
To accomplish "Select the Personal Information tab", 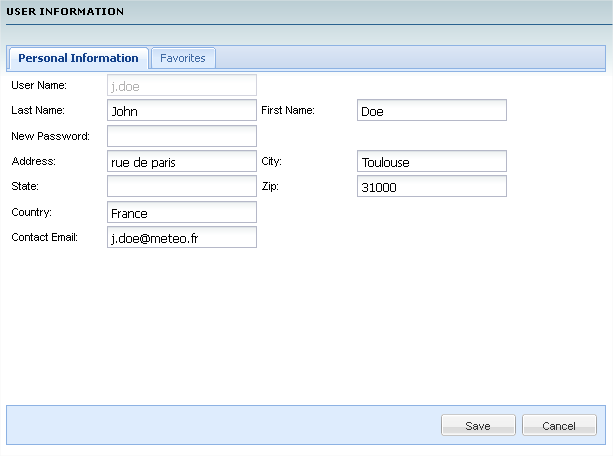I will (x=78, y=58).
